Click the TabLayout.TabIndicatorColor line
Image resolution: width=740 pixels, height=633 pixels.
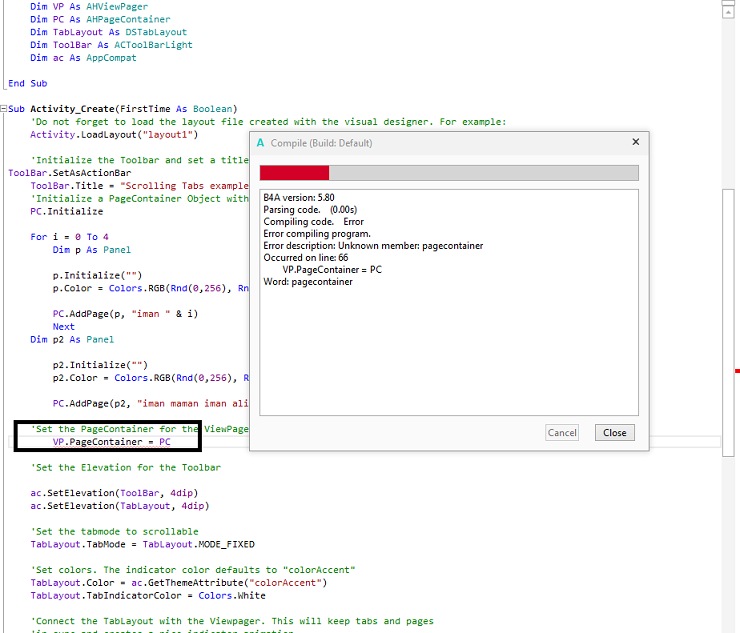[148, 596]
